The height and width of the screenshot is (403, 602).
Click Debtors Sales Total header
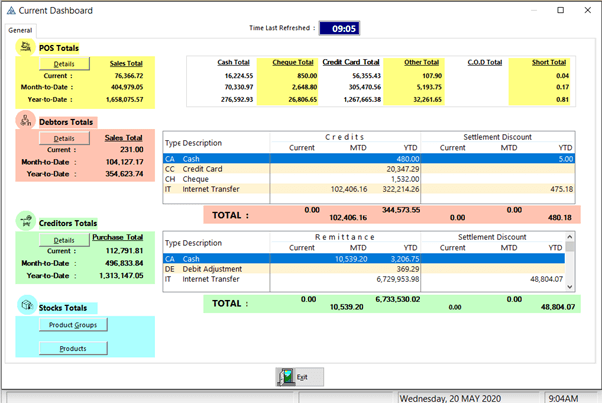(x=124, y=138)
